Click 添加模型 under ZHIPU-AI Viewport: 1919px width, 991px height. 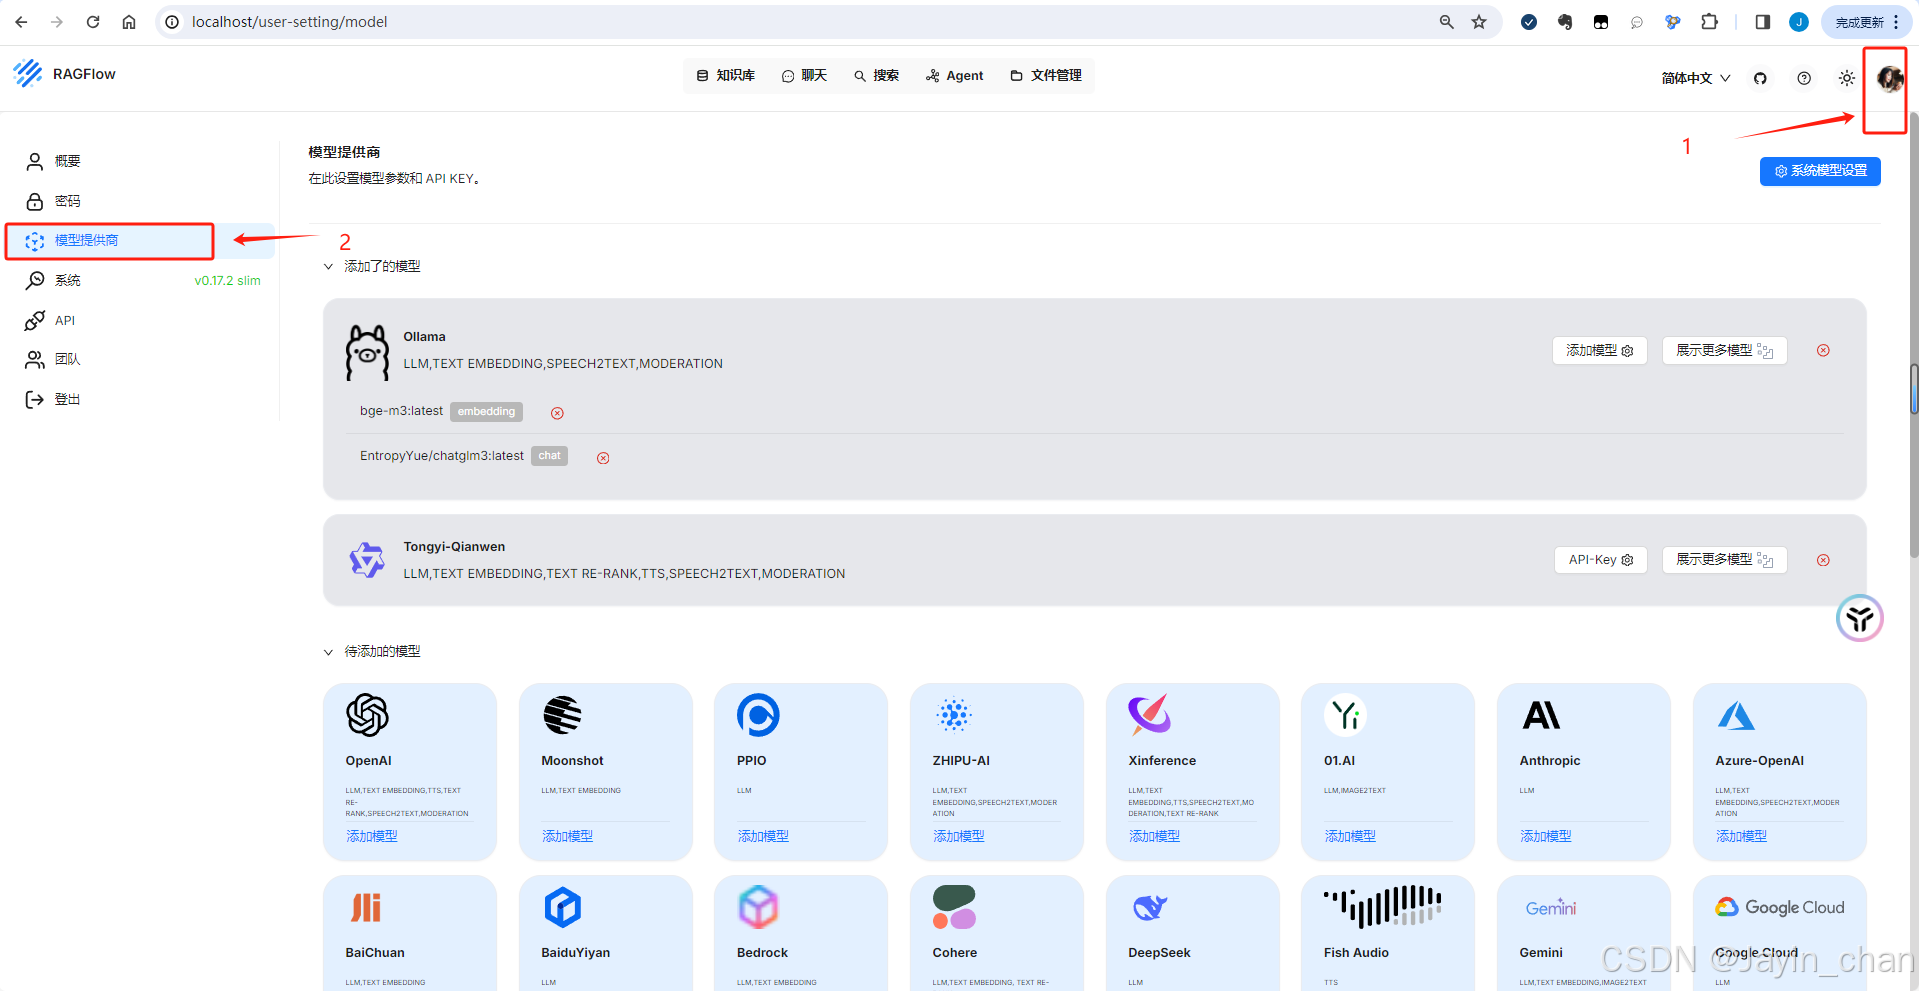[x=959, y=836]
